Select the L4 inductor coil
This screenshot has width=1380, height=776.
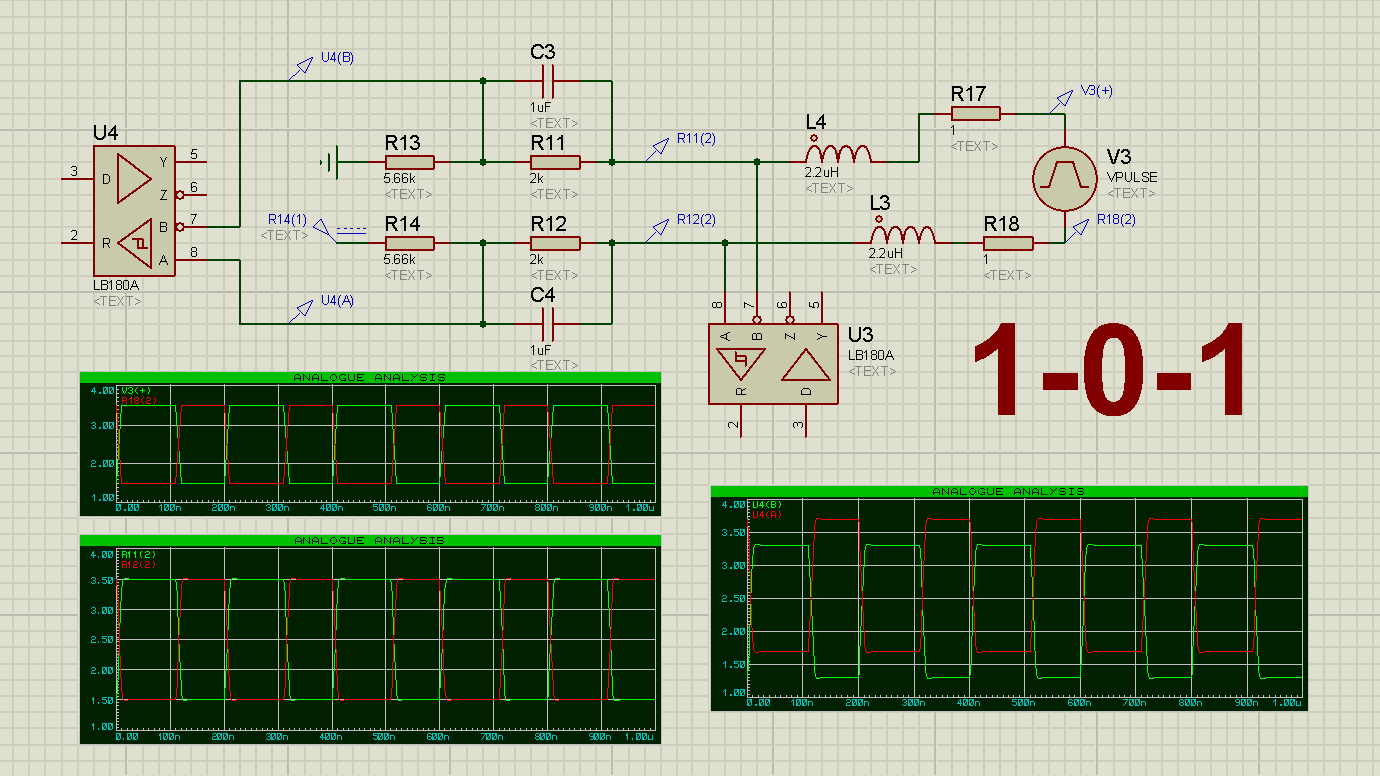coord(838,153)
